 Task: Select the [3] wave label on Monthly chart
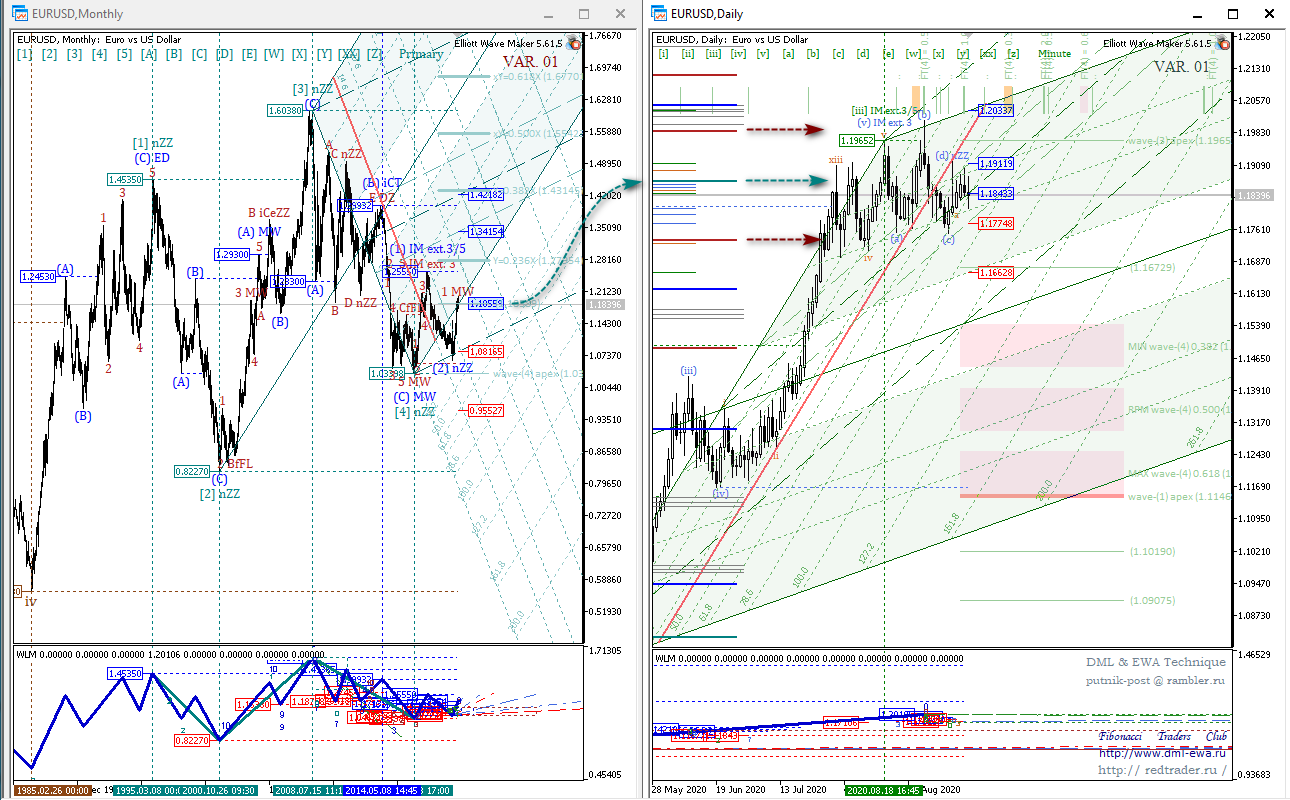[74, 54]
